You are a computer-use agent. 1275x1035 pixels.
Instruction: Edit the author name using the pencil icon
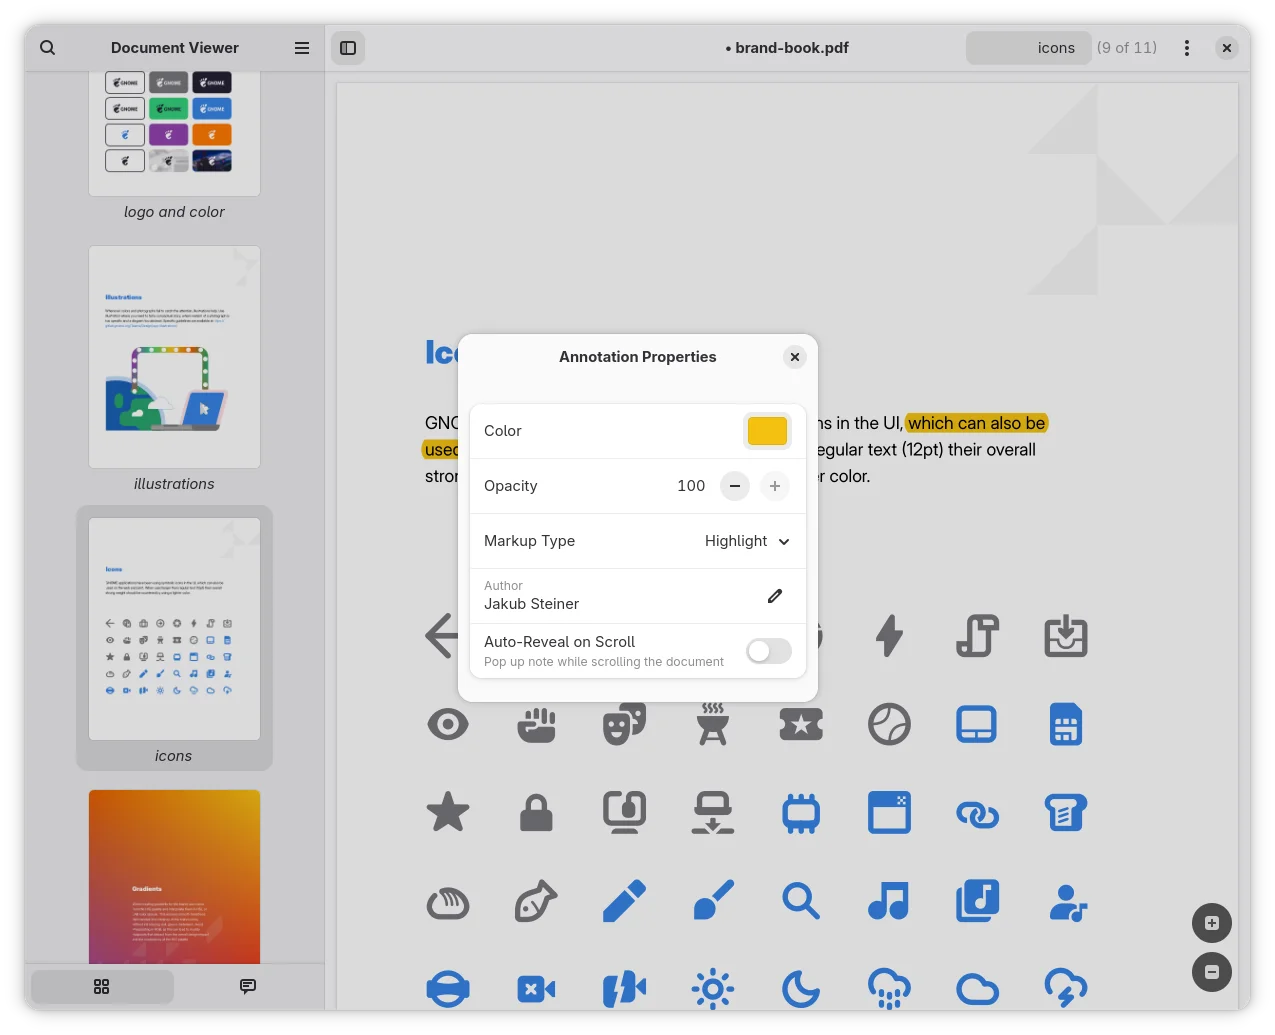[774, 595]
